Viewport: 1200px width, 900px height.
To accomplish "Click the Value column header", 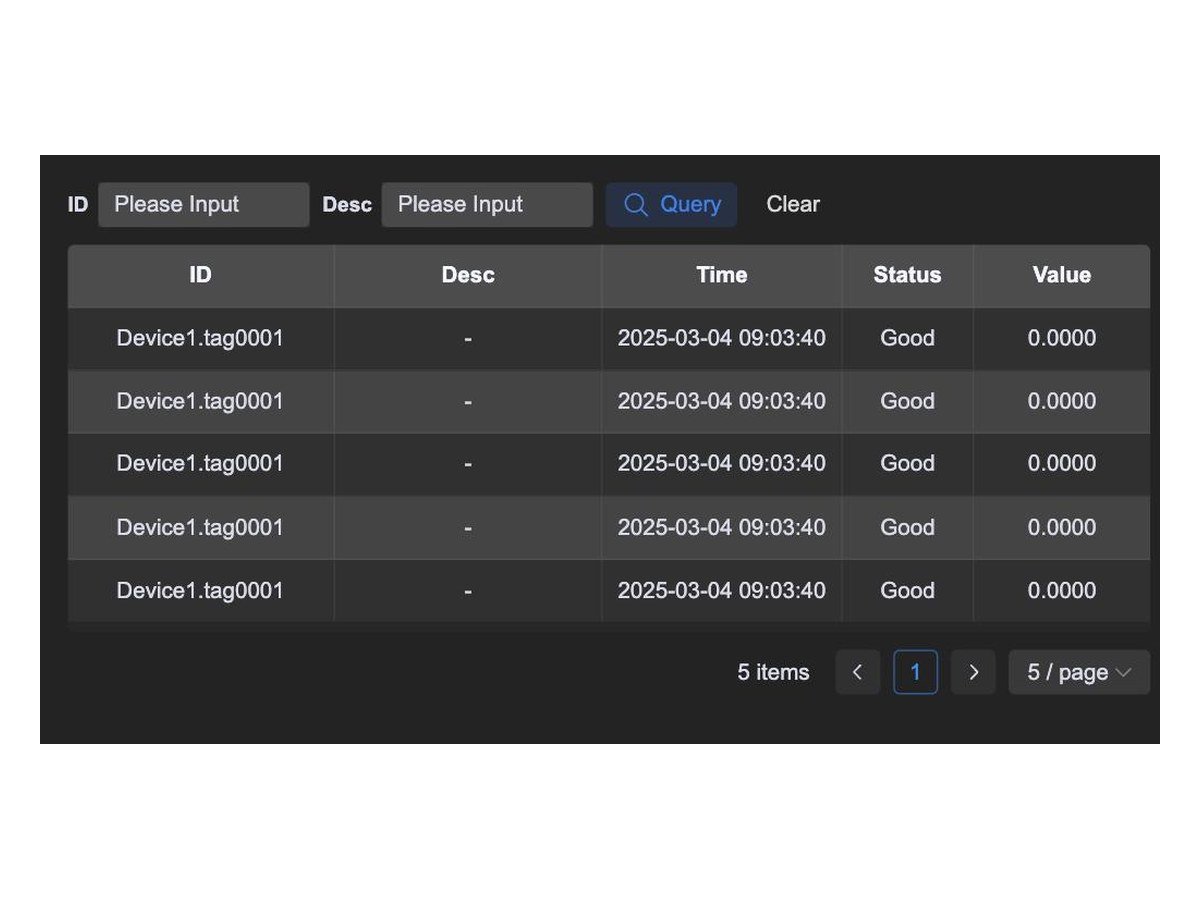I will (x=1061, y=275).
